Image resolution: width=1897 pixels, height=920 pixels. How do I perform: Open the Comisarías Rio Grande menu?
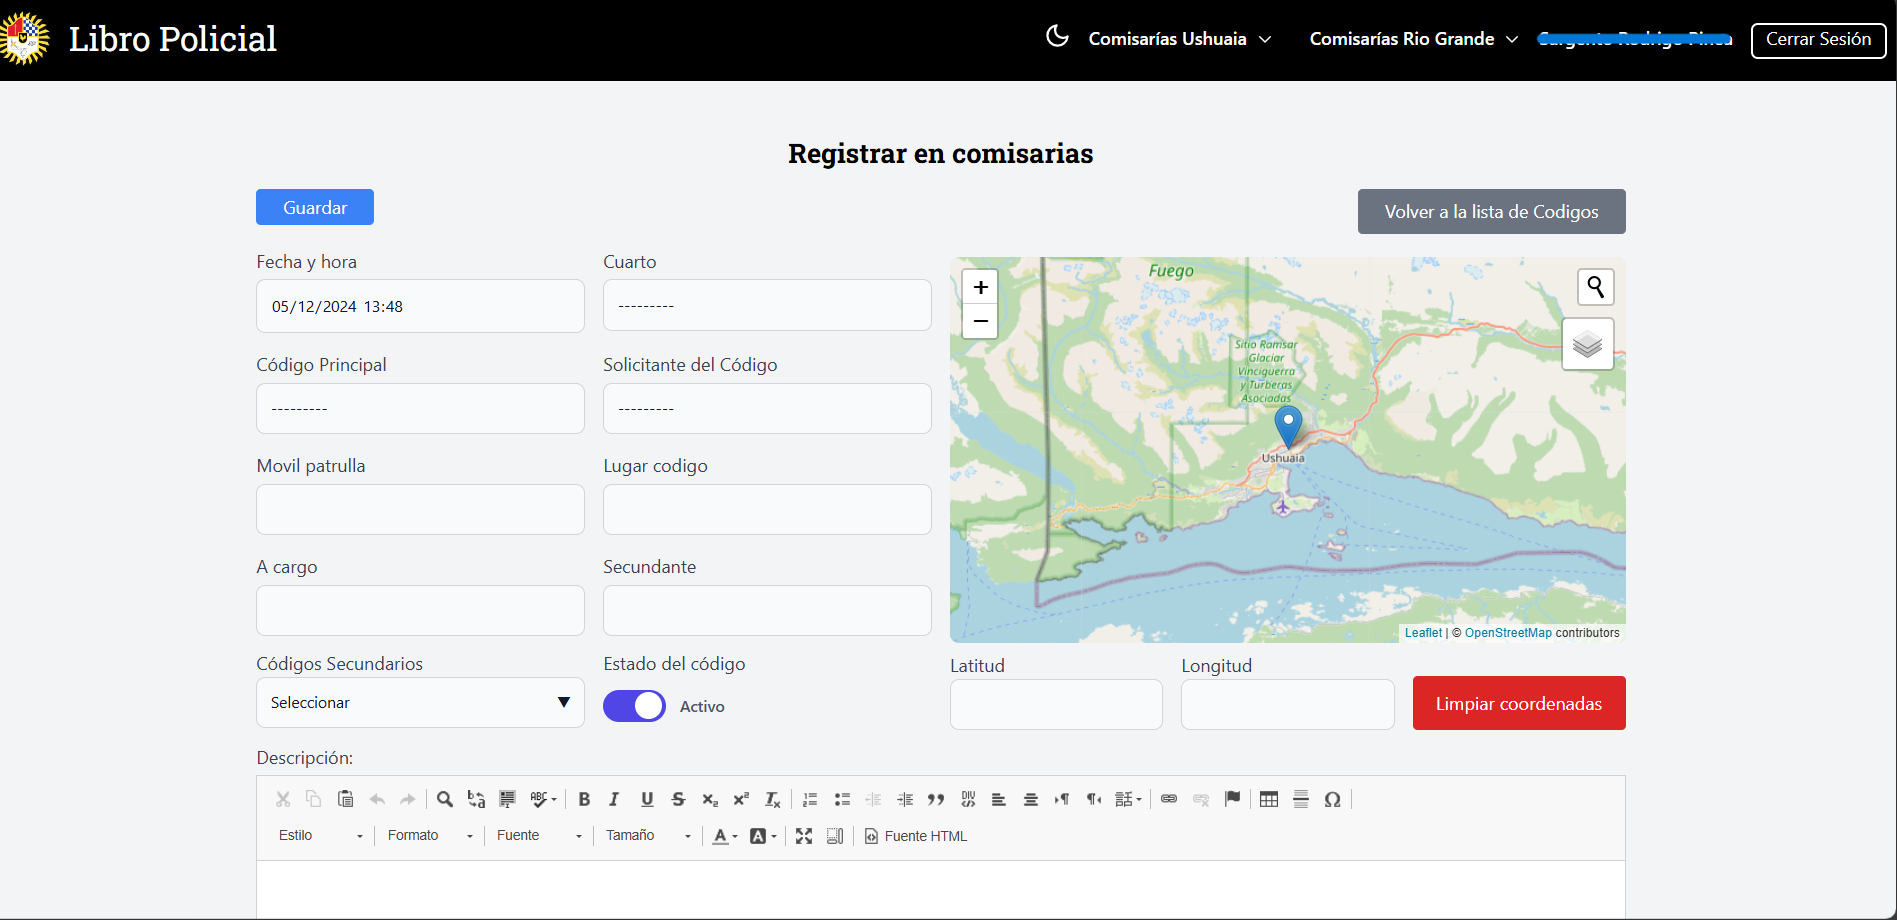tap(1413, 39)
